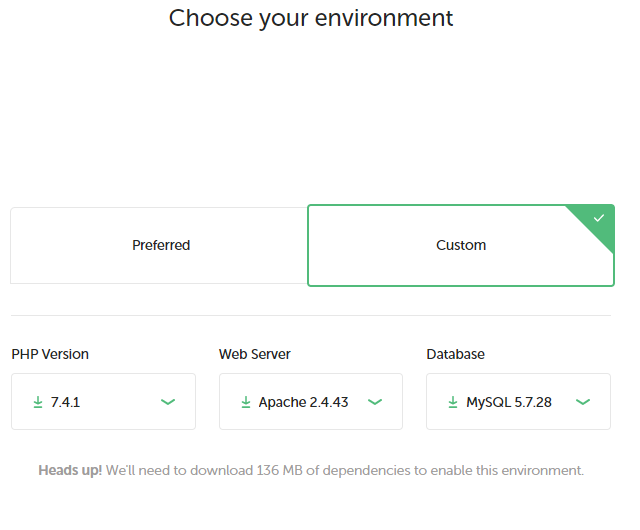Open the Database dropdown
This screenshot has height=530, width=640.
tap(518, 401)
